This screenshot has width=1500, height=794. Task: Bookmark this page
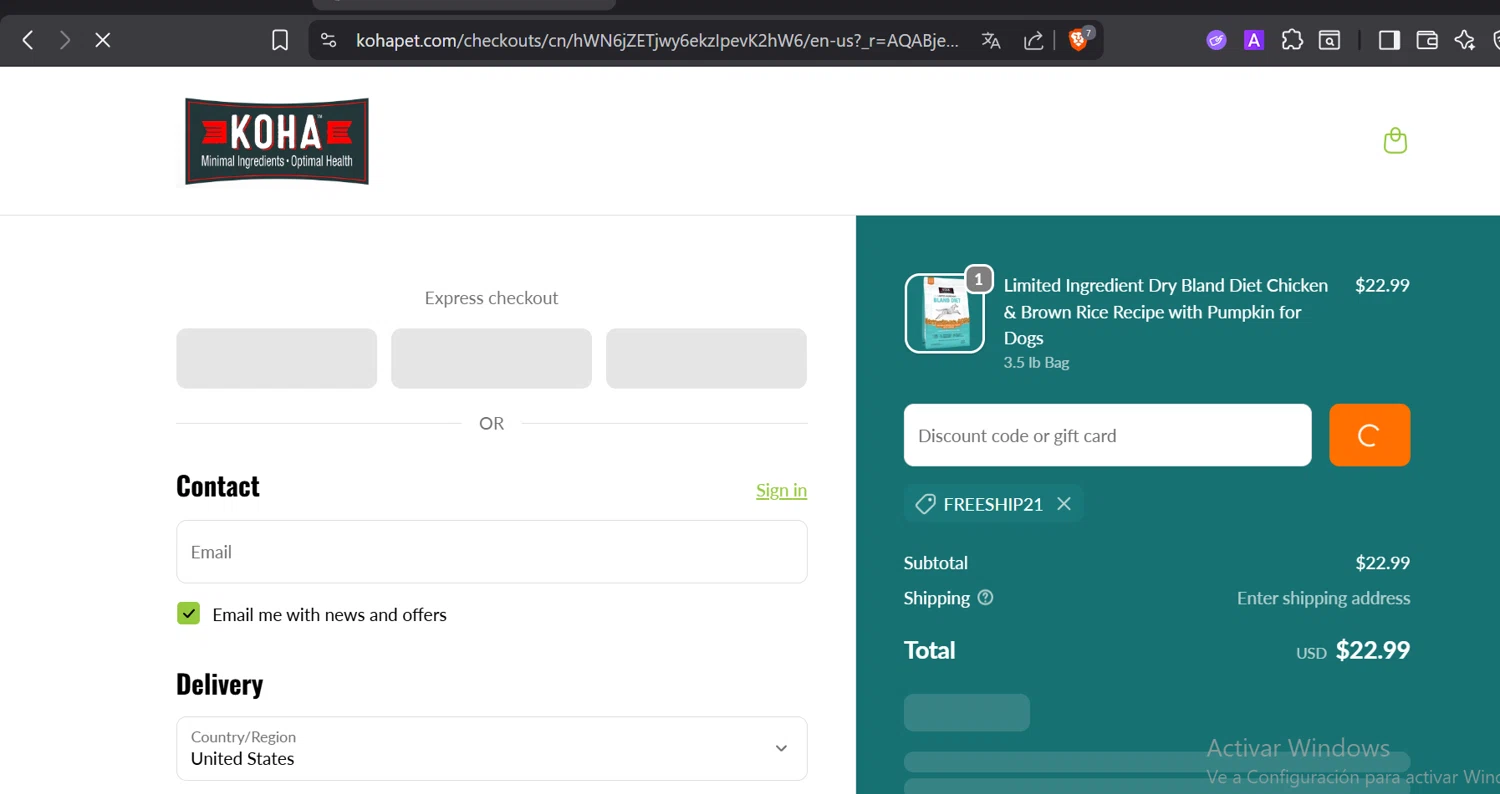point(280,40)
